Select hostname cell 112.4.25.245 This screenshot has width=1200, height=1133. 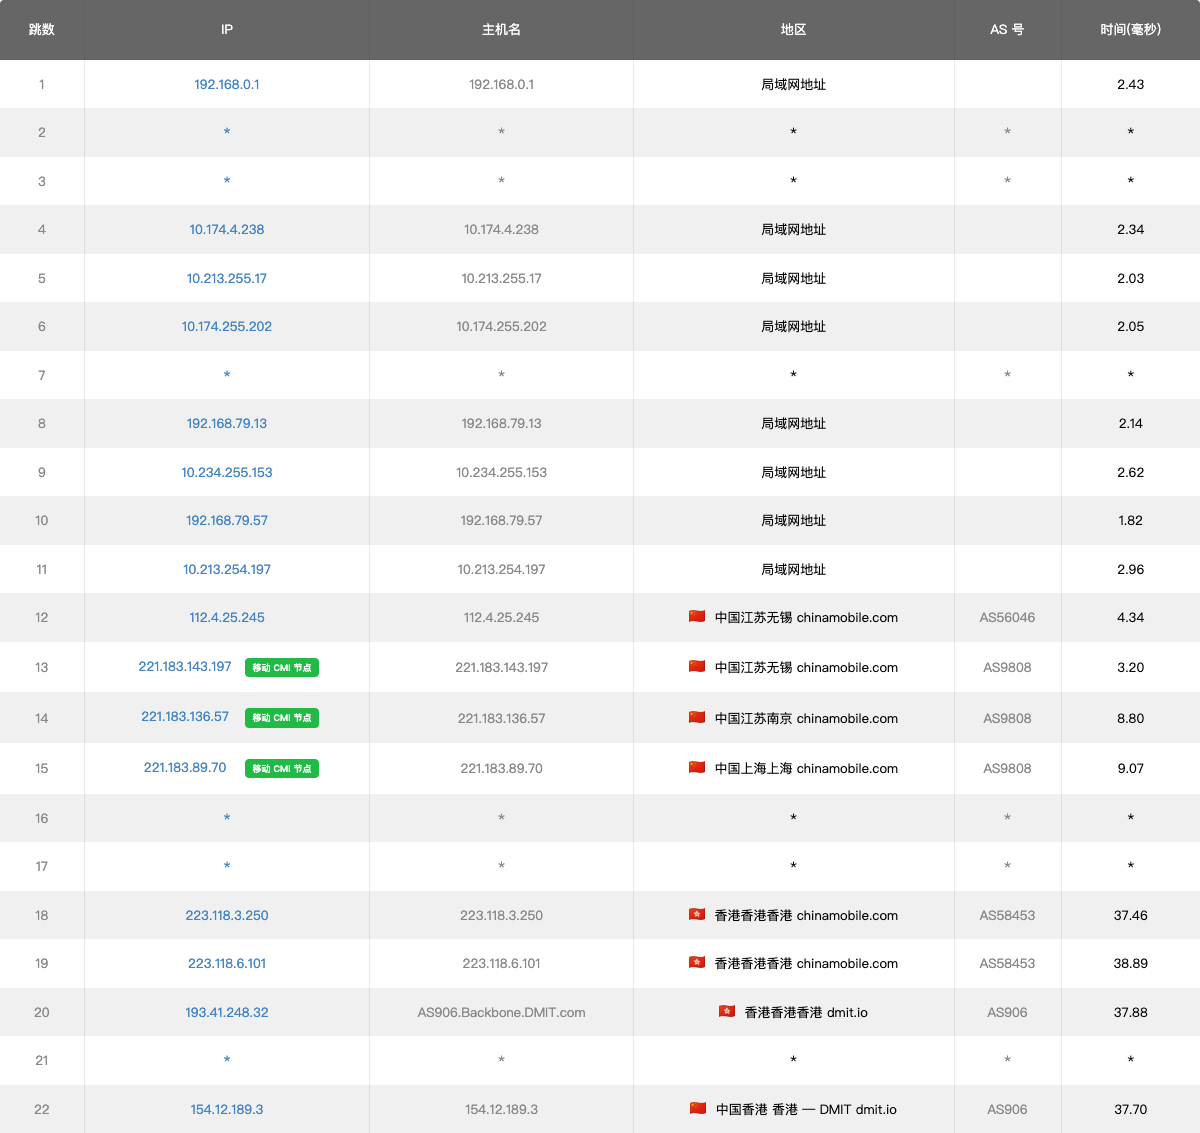(x=501, y=617)
